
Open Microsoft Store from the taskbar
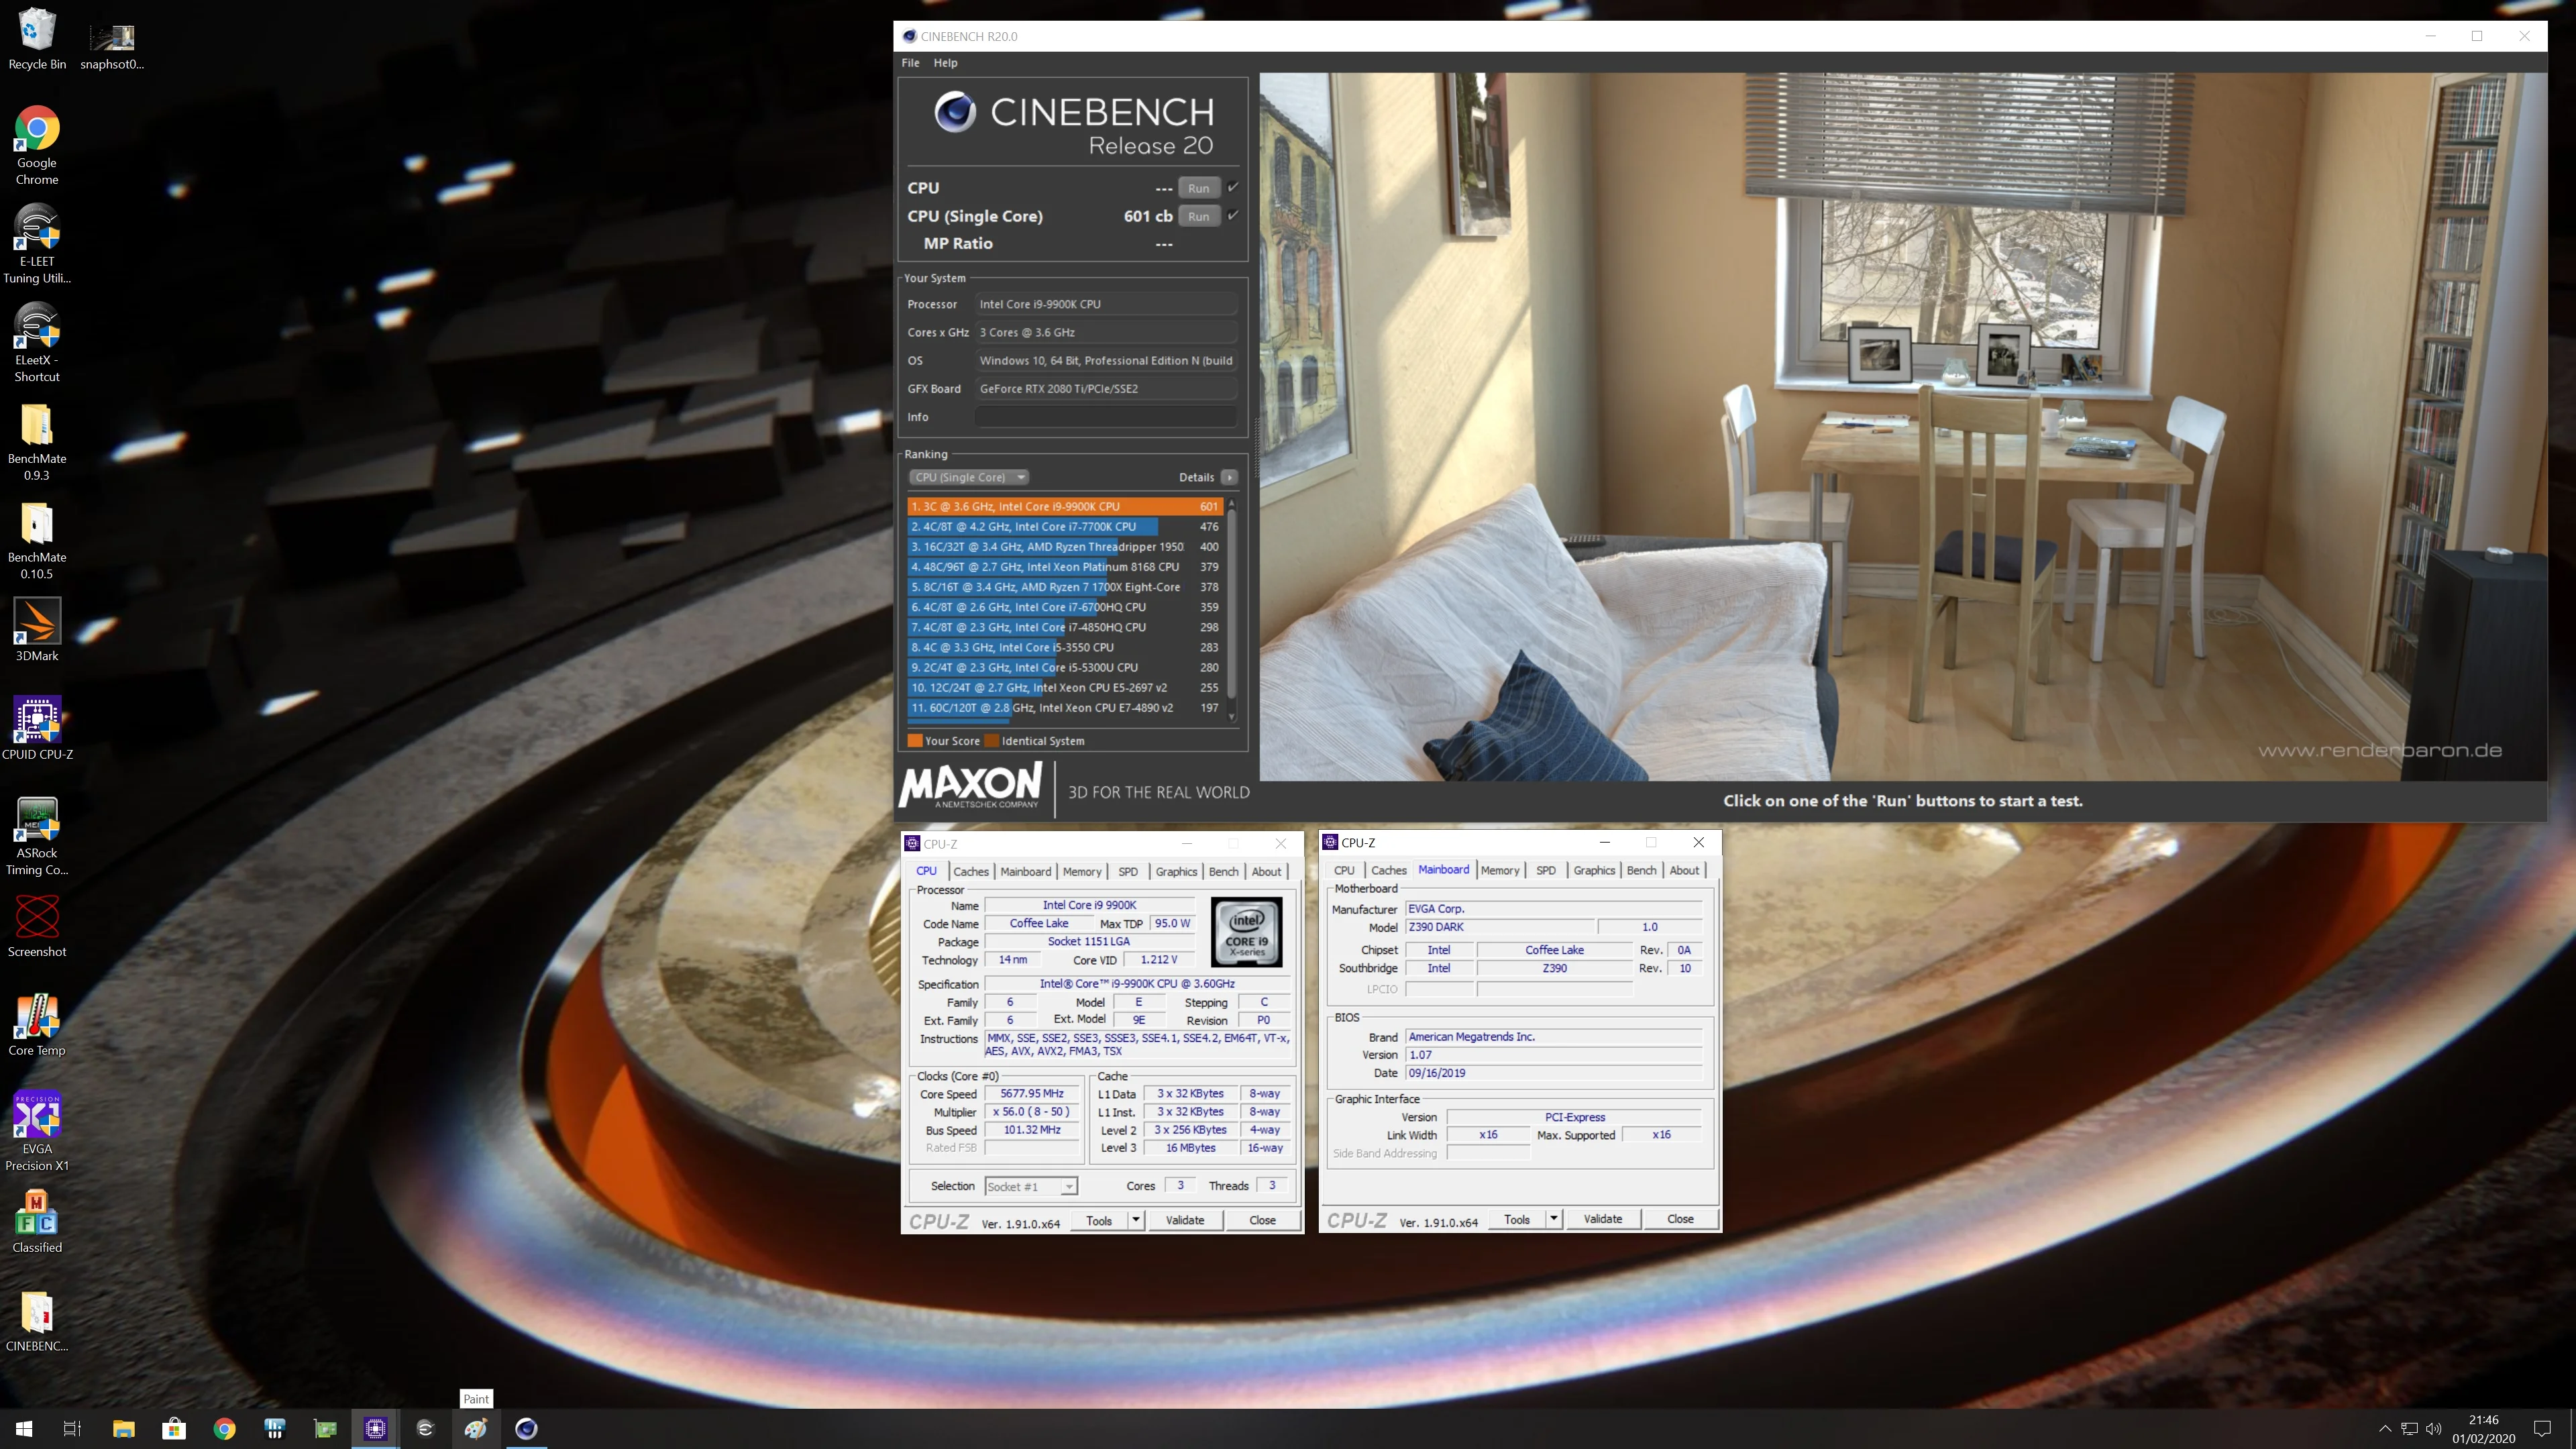pos(174,1428)
